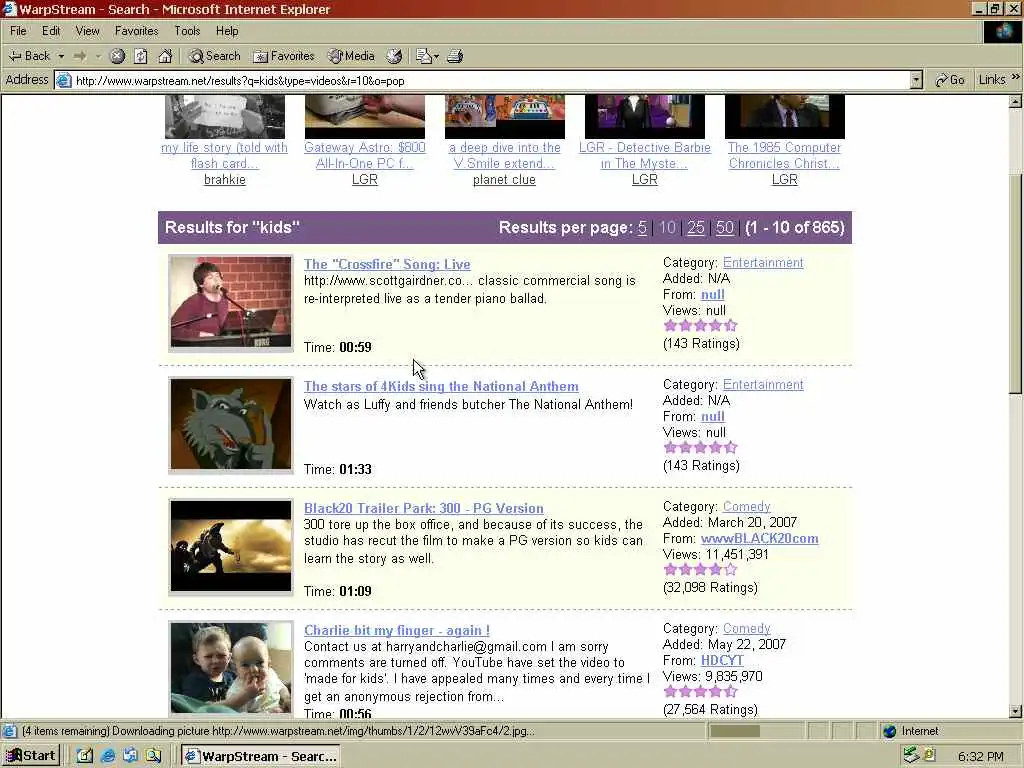
Task: Click Entertainment category of Crossfire Song result
Action: [763, 263]
